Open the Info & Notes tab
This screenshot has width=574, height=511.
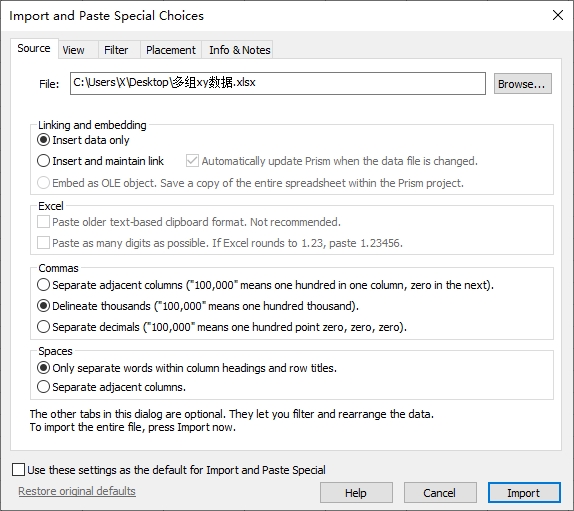pyautogui.click(x=239, y=50)
